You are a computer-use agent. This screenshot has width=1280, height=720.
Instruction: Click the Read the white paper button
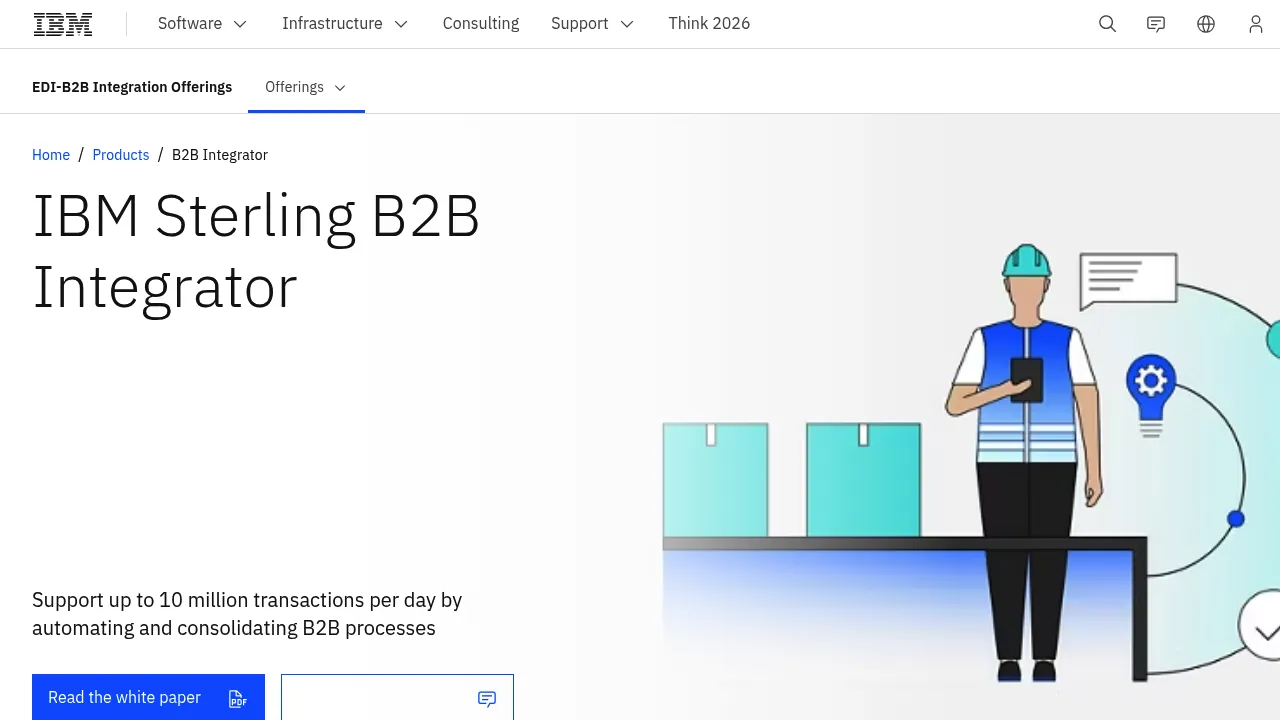pos(148,697)
